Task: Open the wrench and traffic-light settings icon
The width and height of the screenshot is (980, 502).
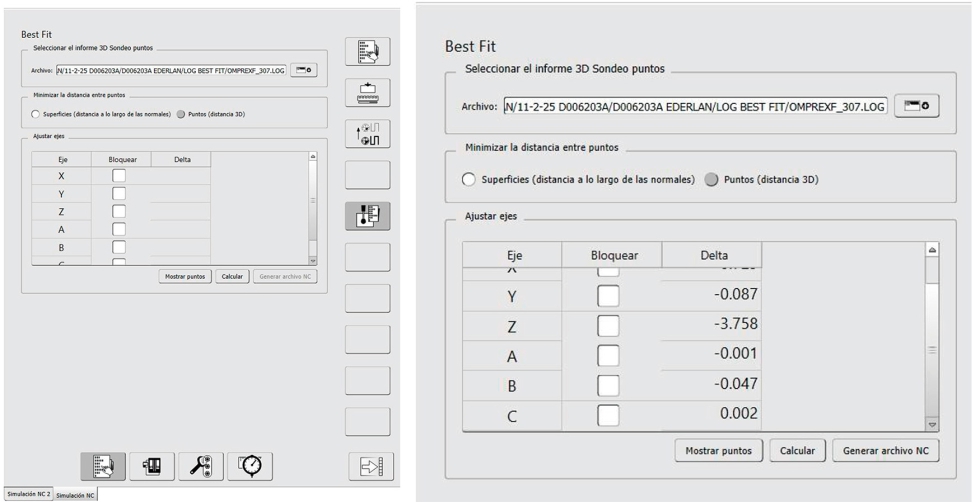Action: tap(201, 466)
